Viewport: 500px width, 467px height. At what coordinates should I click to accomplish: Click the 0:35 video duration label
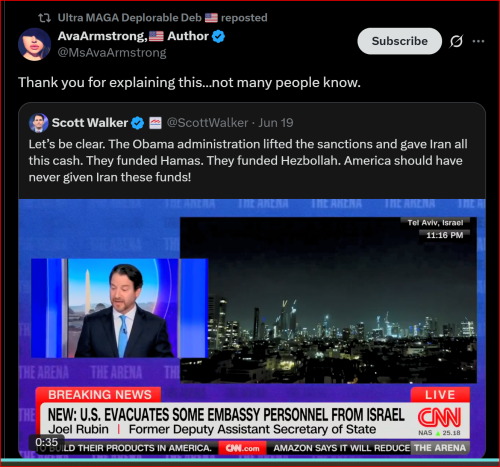point(47,442)
